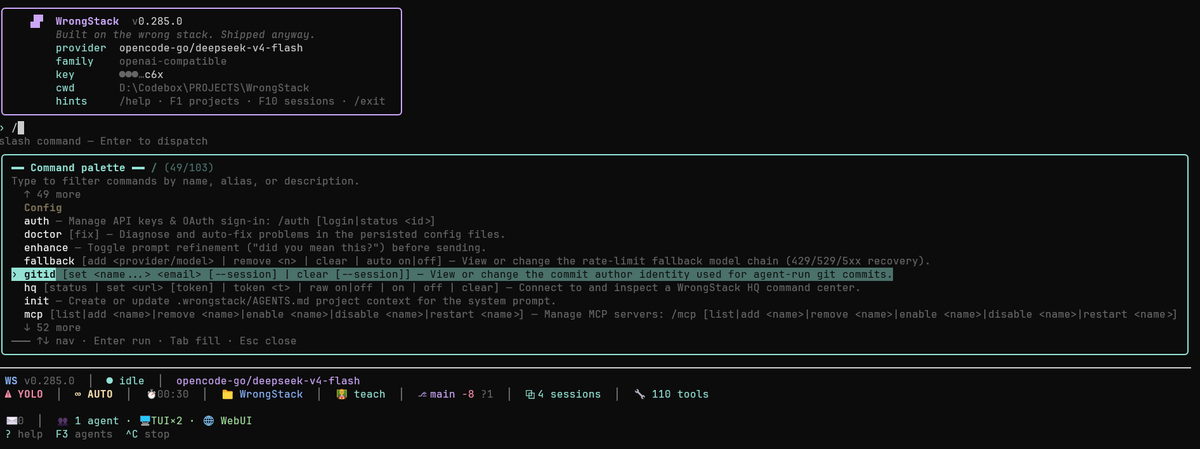Click the sessions stack icon
The height and width of the screenshot is (449, 1200).
pyautogui.click(x=530, y=394)
